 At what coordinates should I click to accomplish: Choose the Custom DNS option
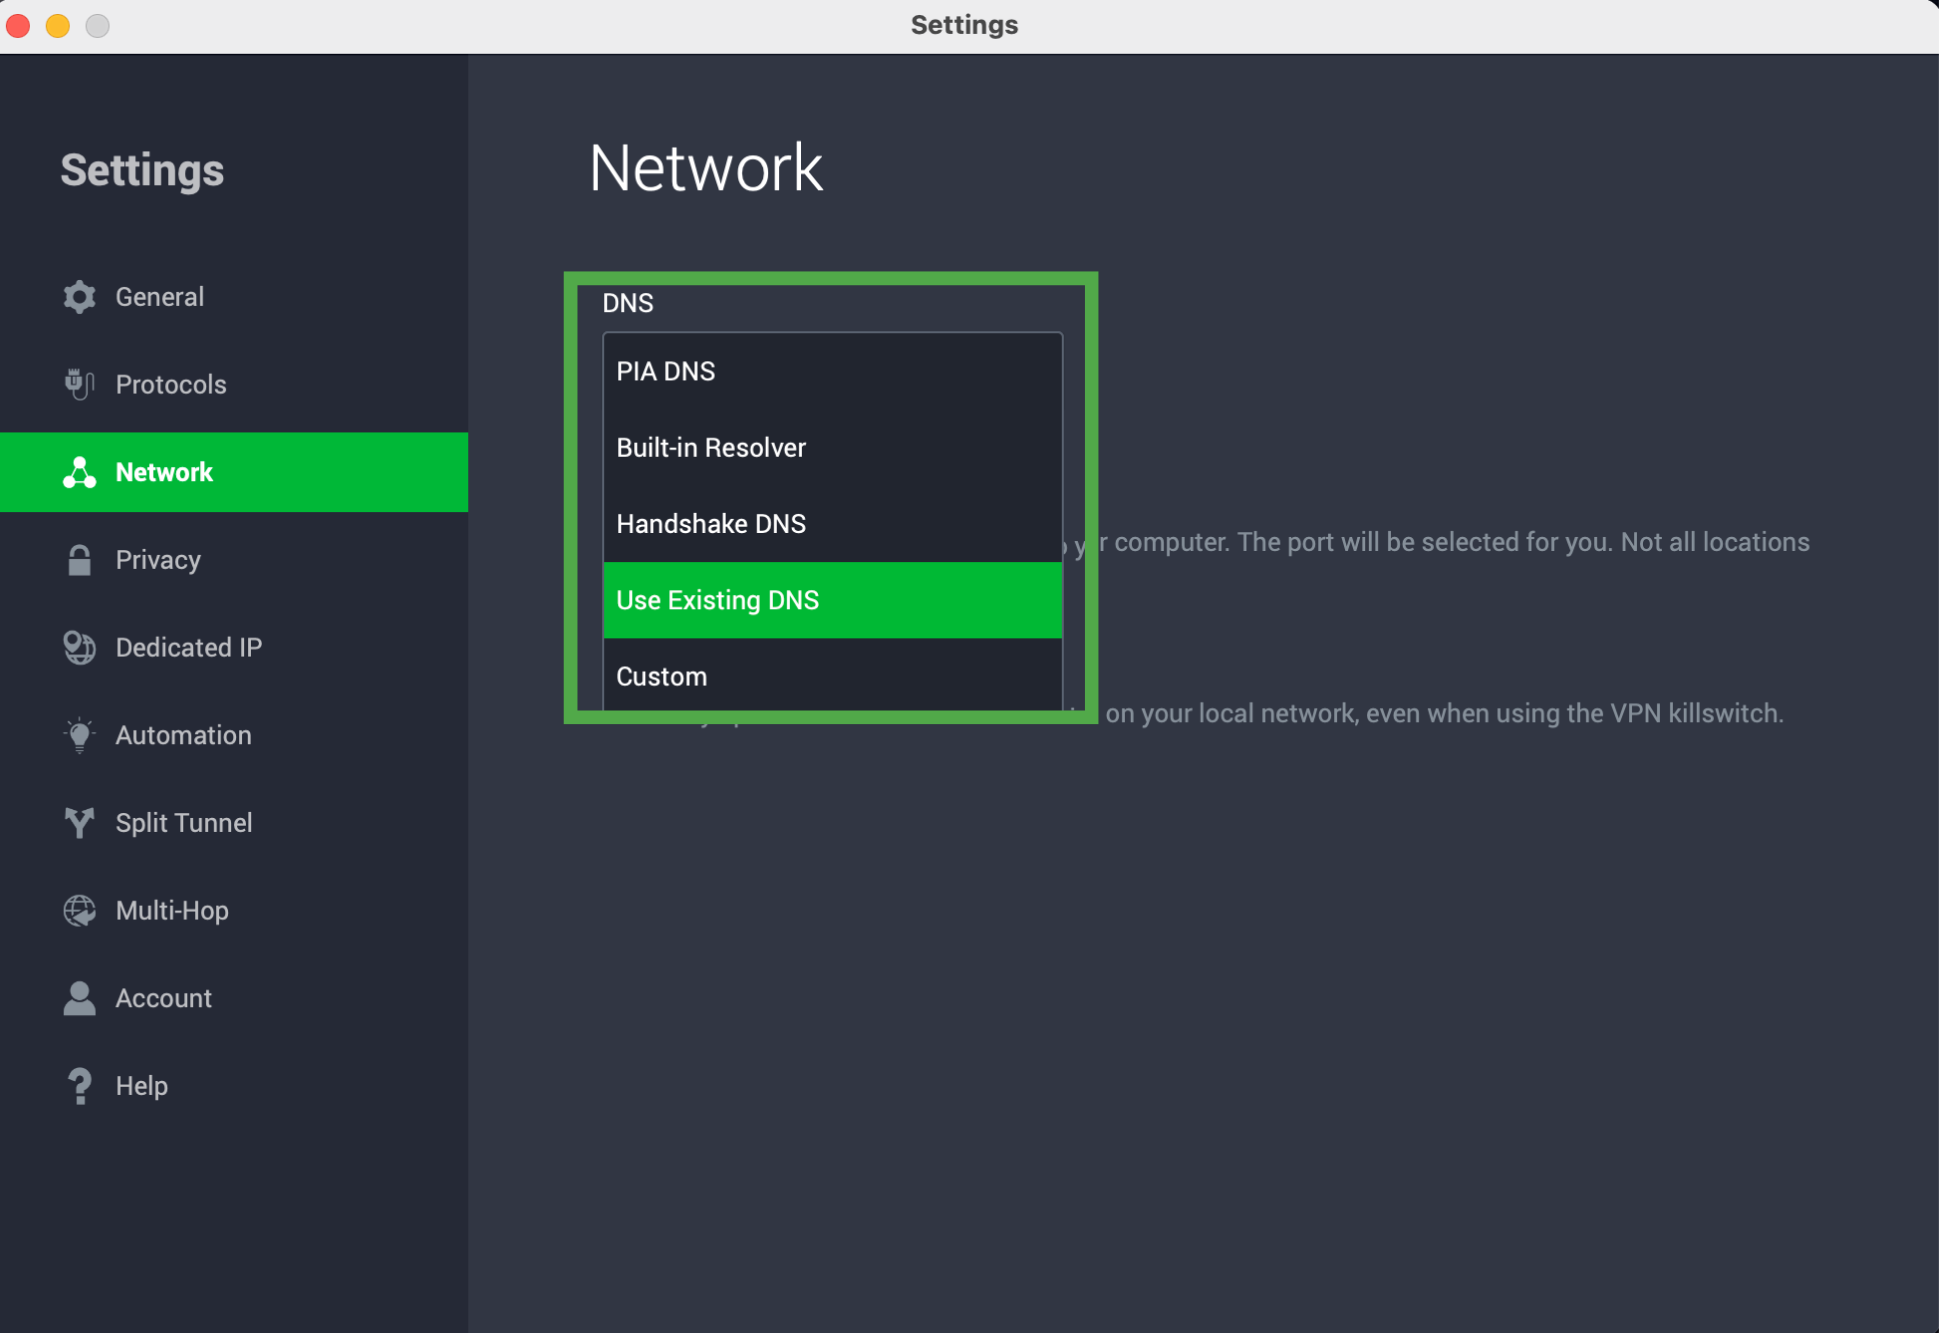click(832, 676)
